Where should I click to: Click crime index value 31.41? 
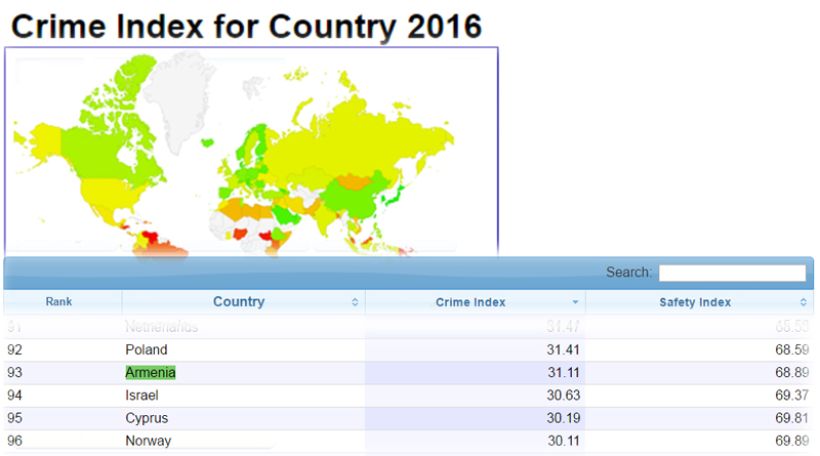[563, 349]
